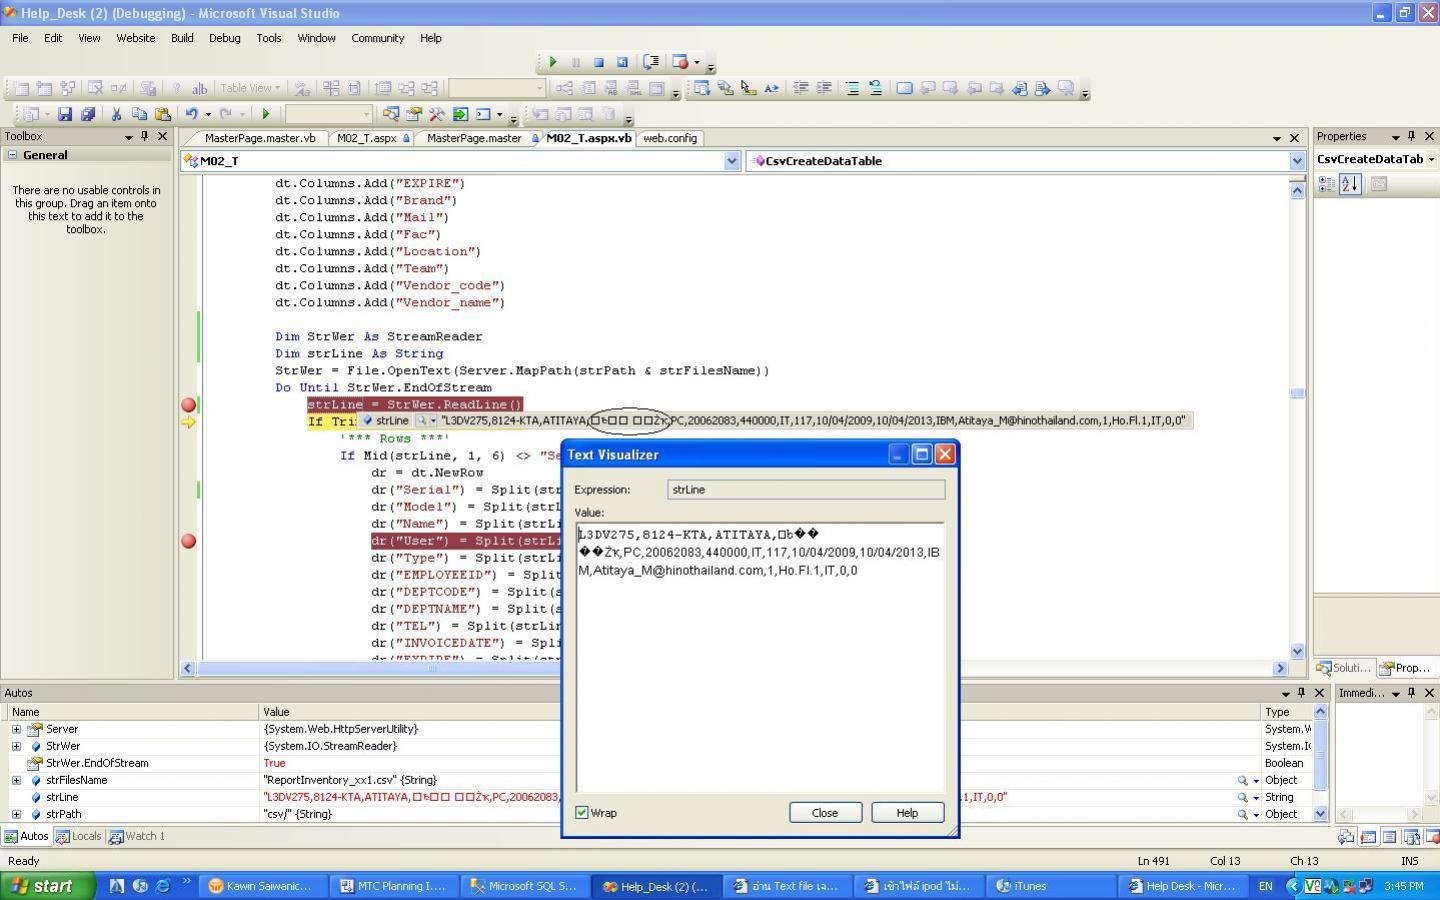Click the Save disk icon

(65, 114)
